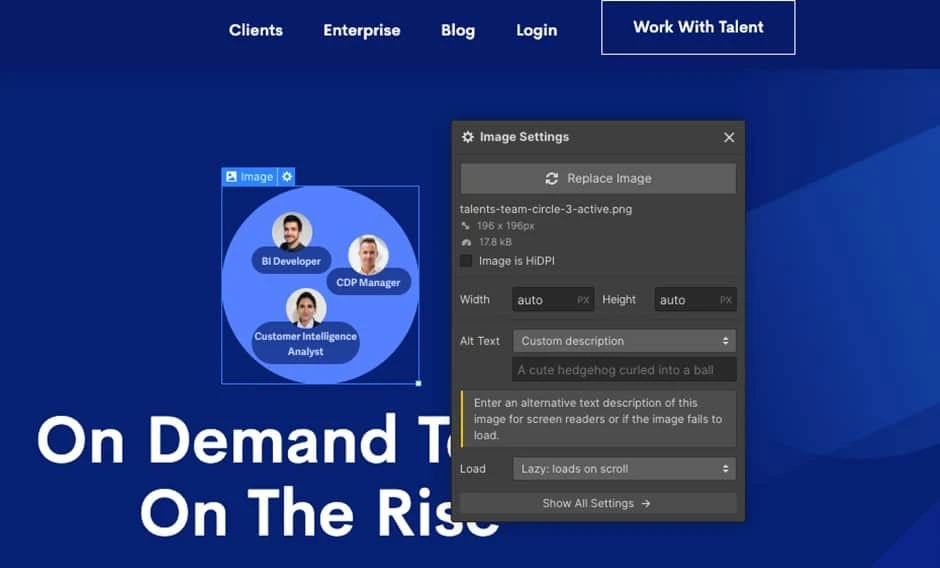Click Show All Settings button
This screenshot has height=568, width=940.
(x=598, y=504)
